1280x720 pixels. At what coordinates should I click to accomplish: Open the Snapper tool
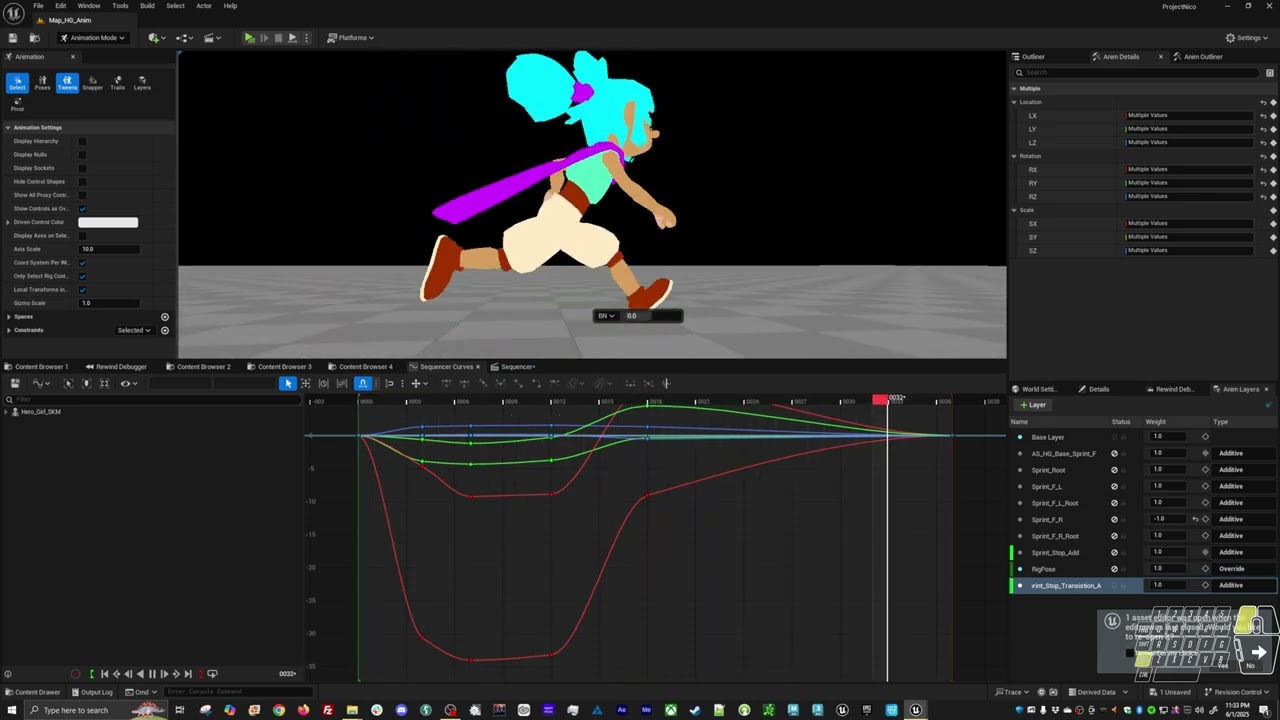tap(92, 83)
